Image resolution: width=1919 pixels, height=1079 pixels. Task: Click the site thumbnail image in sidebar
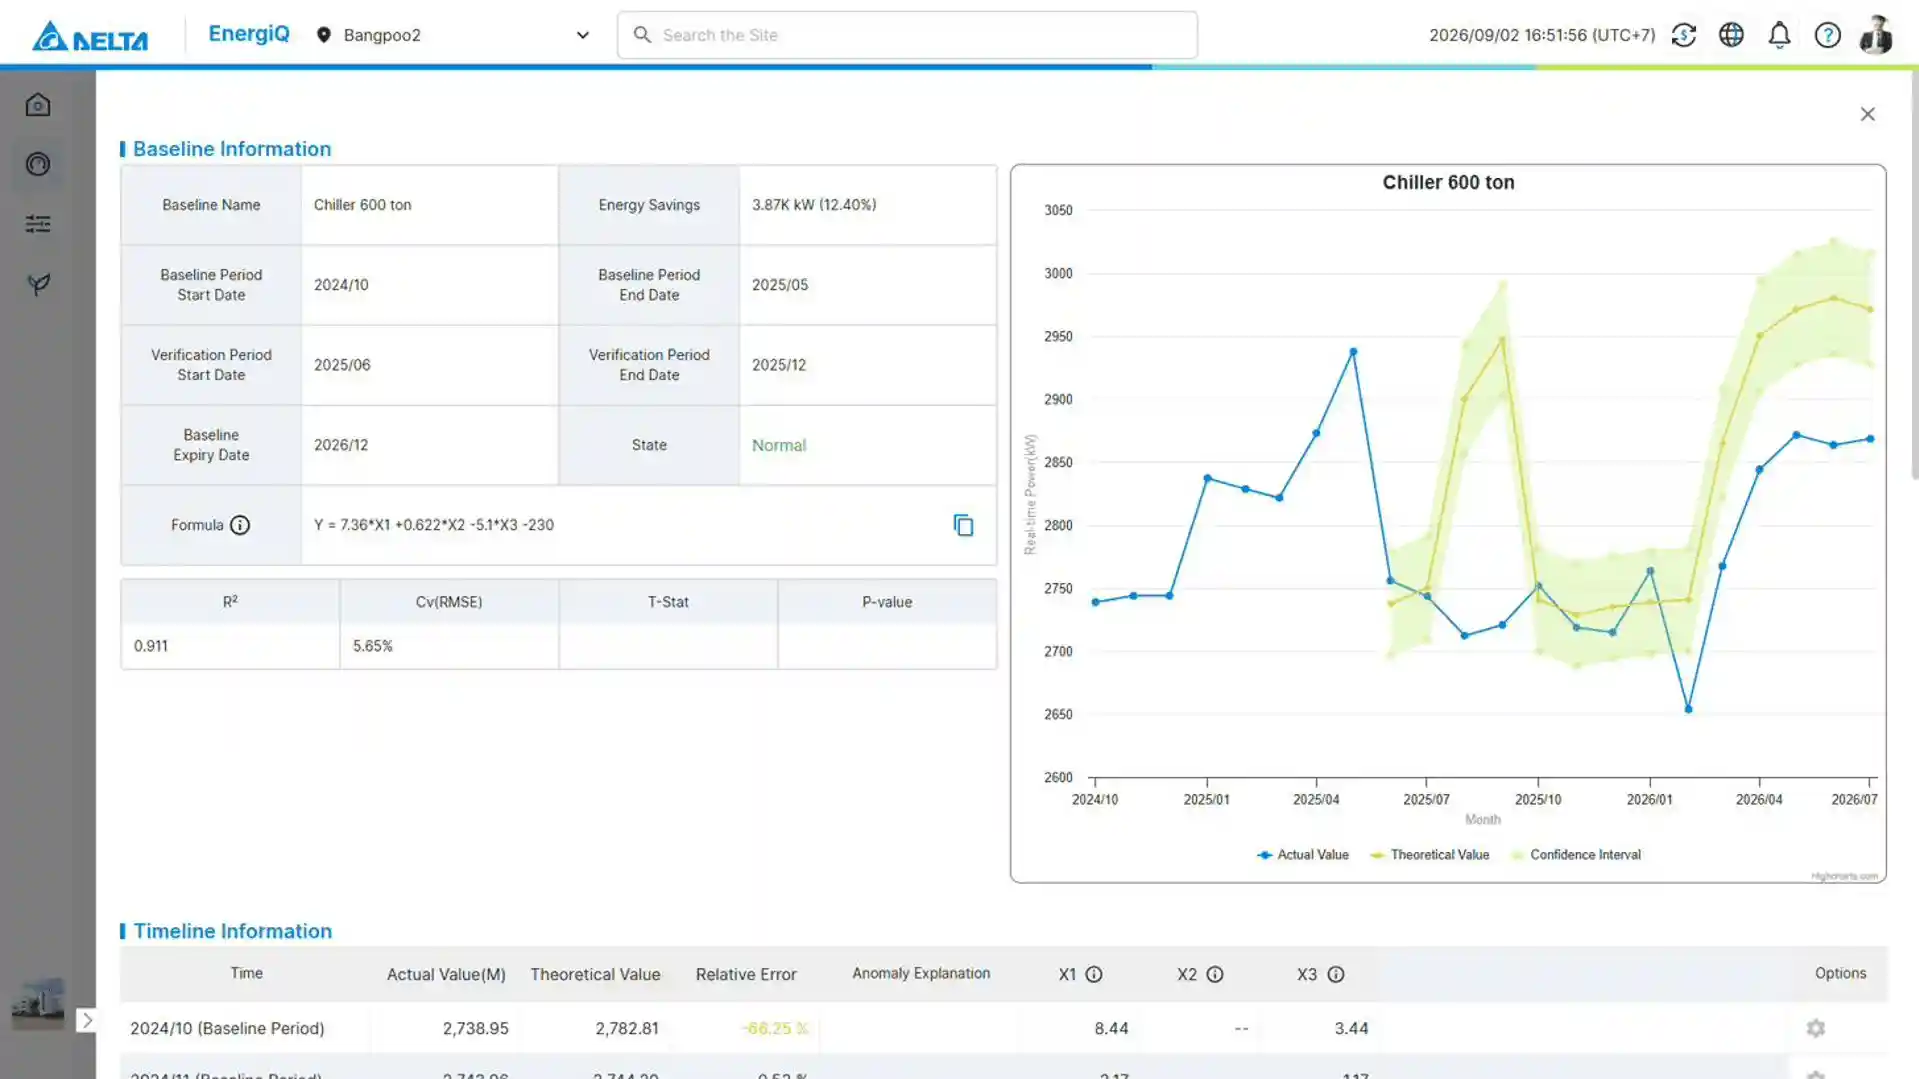point(38,1003)
